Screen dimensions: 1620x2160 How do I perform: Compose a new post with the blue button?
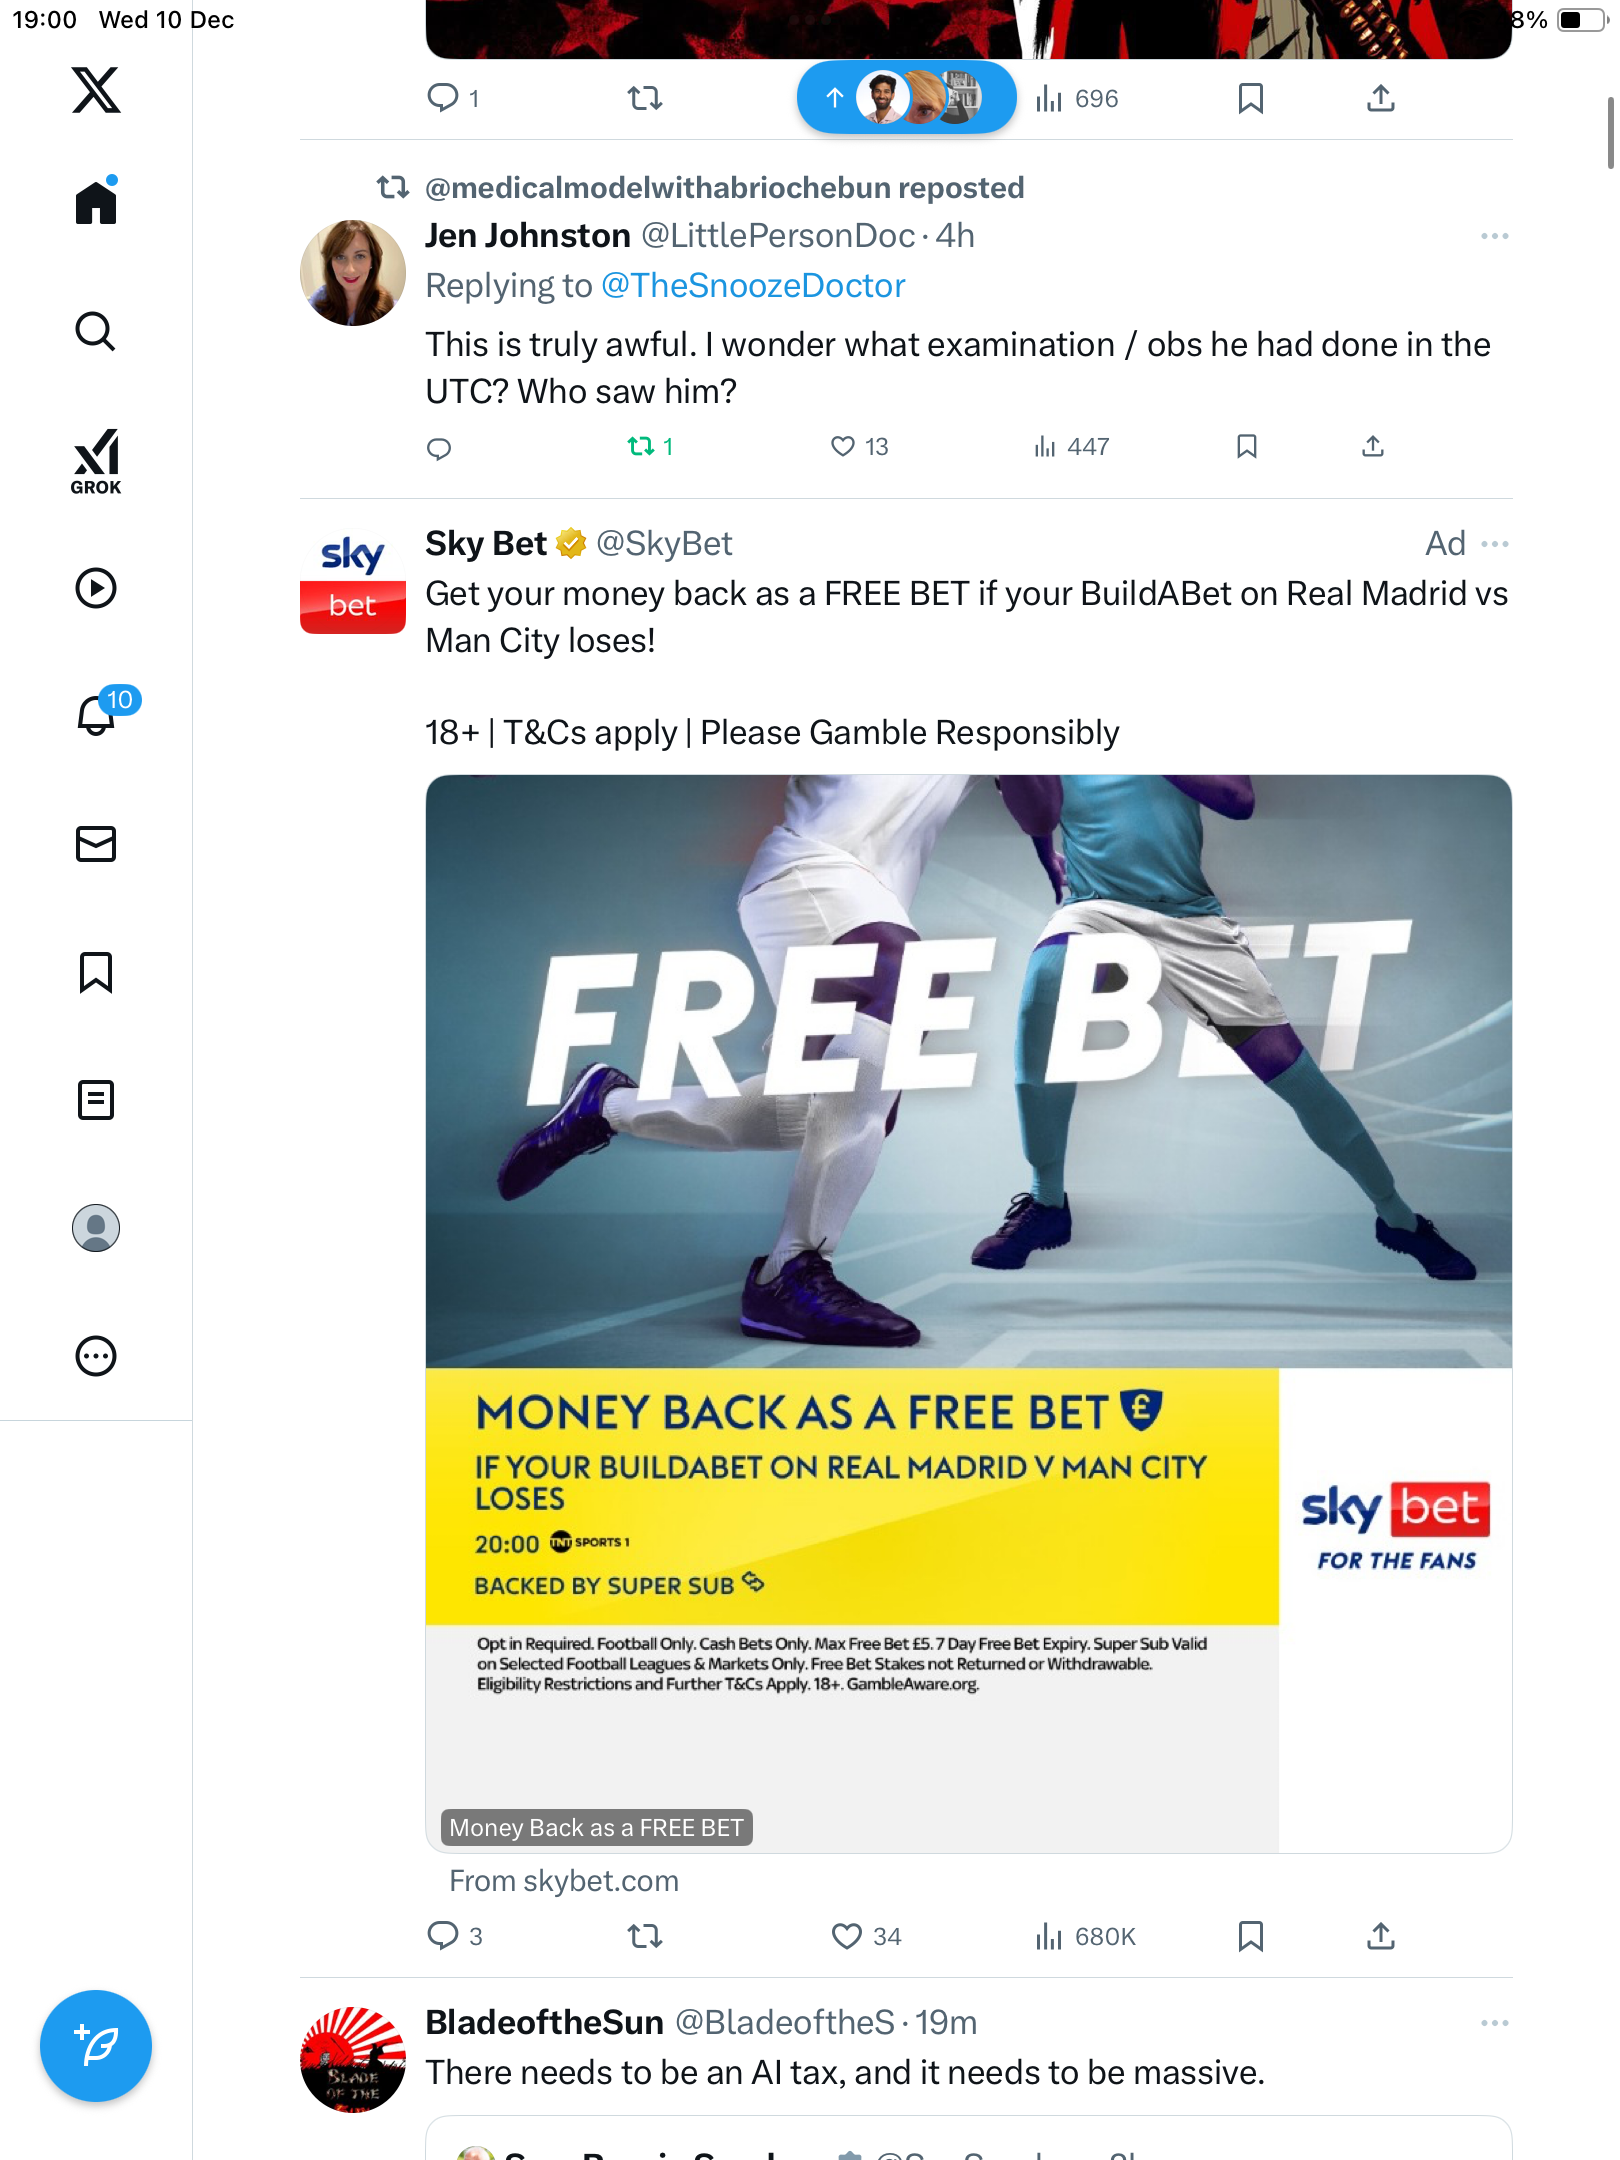click(x=96, y=2046)
